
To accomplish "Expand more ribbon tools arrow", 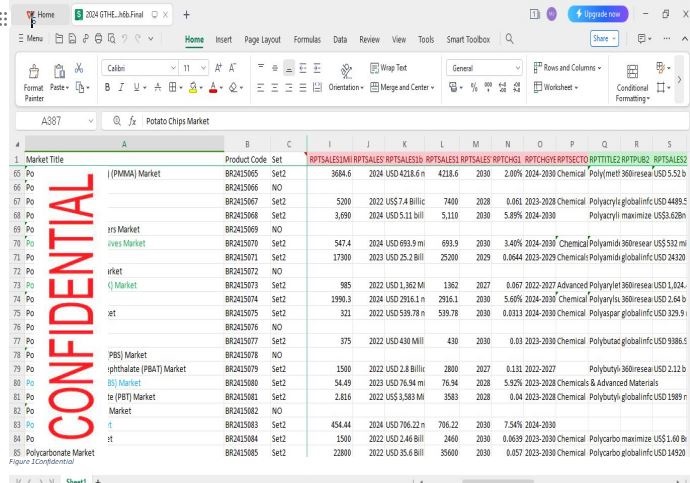I will point(679,80).
